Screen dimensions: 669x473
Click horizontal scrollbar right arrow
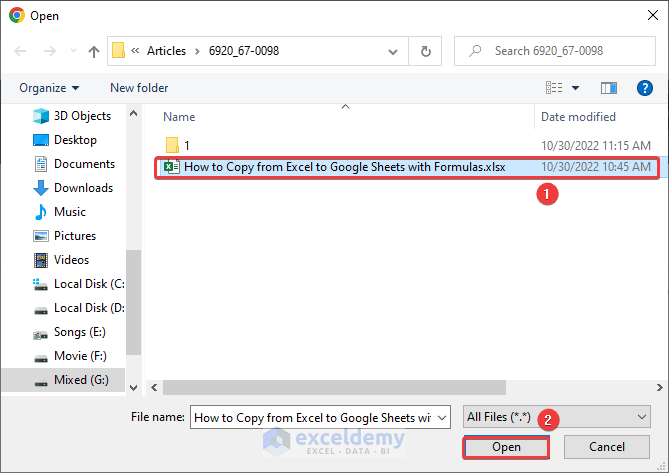coord(660,388)
